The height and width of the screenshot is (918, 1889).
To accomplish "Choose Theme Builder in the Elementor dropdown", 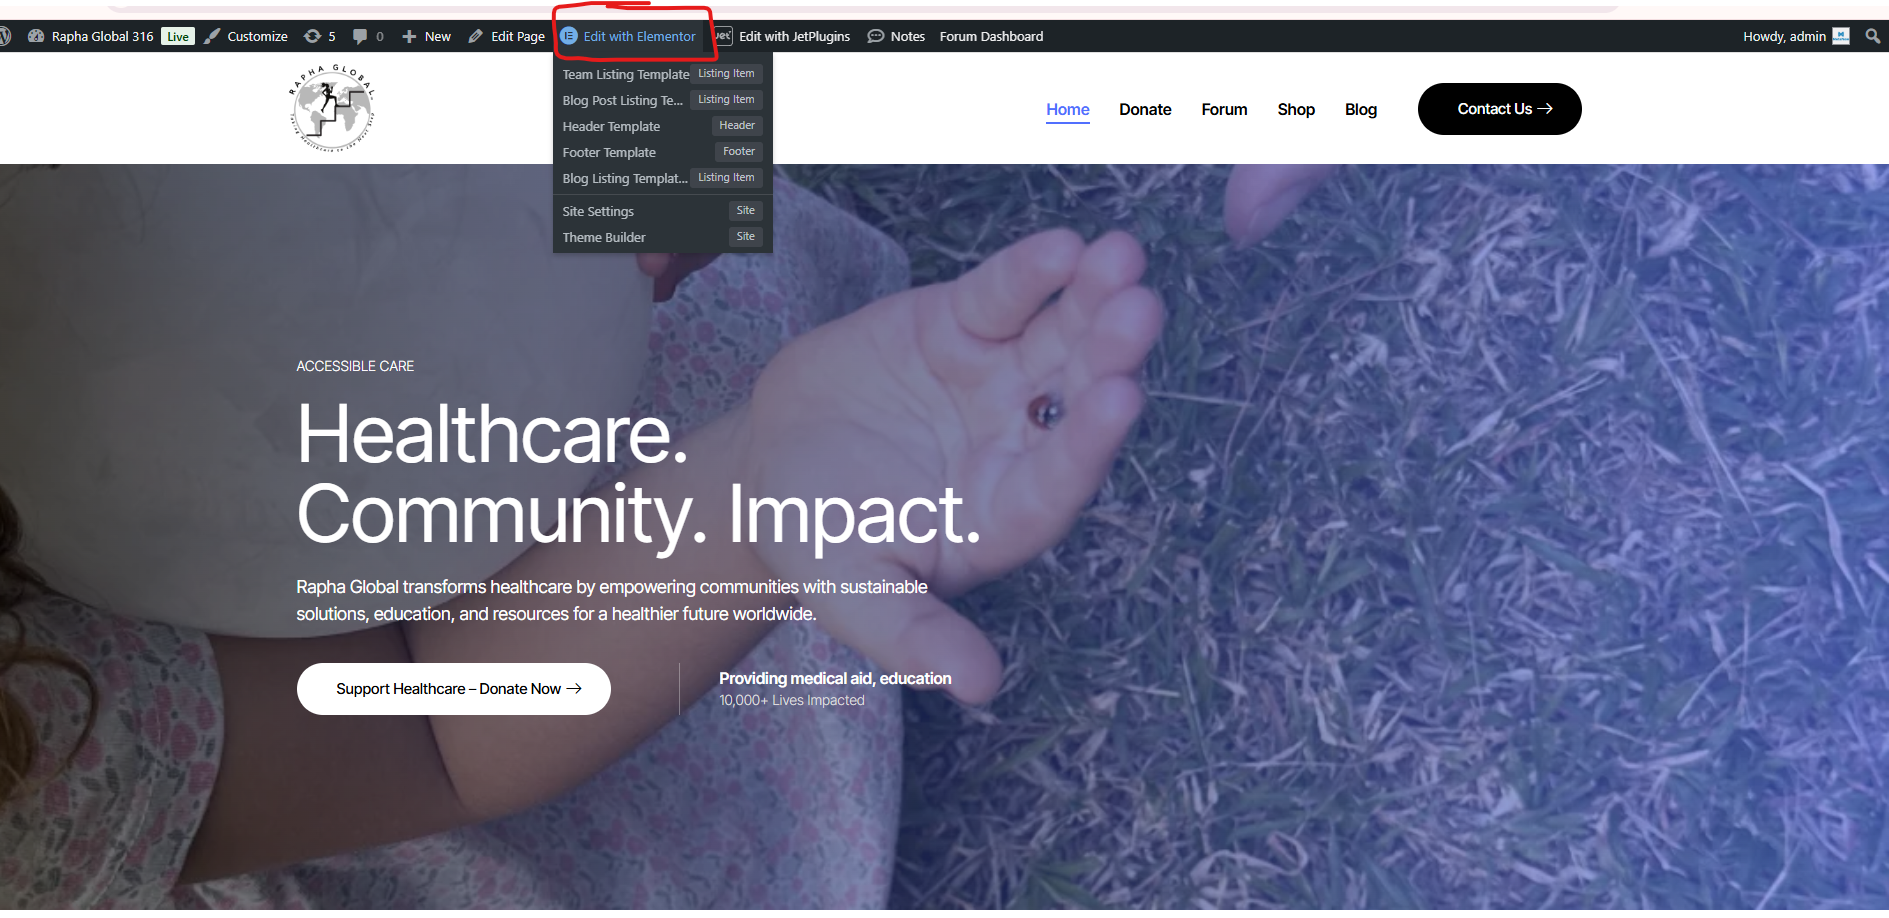I will point(604,237).
